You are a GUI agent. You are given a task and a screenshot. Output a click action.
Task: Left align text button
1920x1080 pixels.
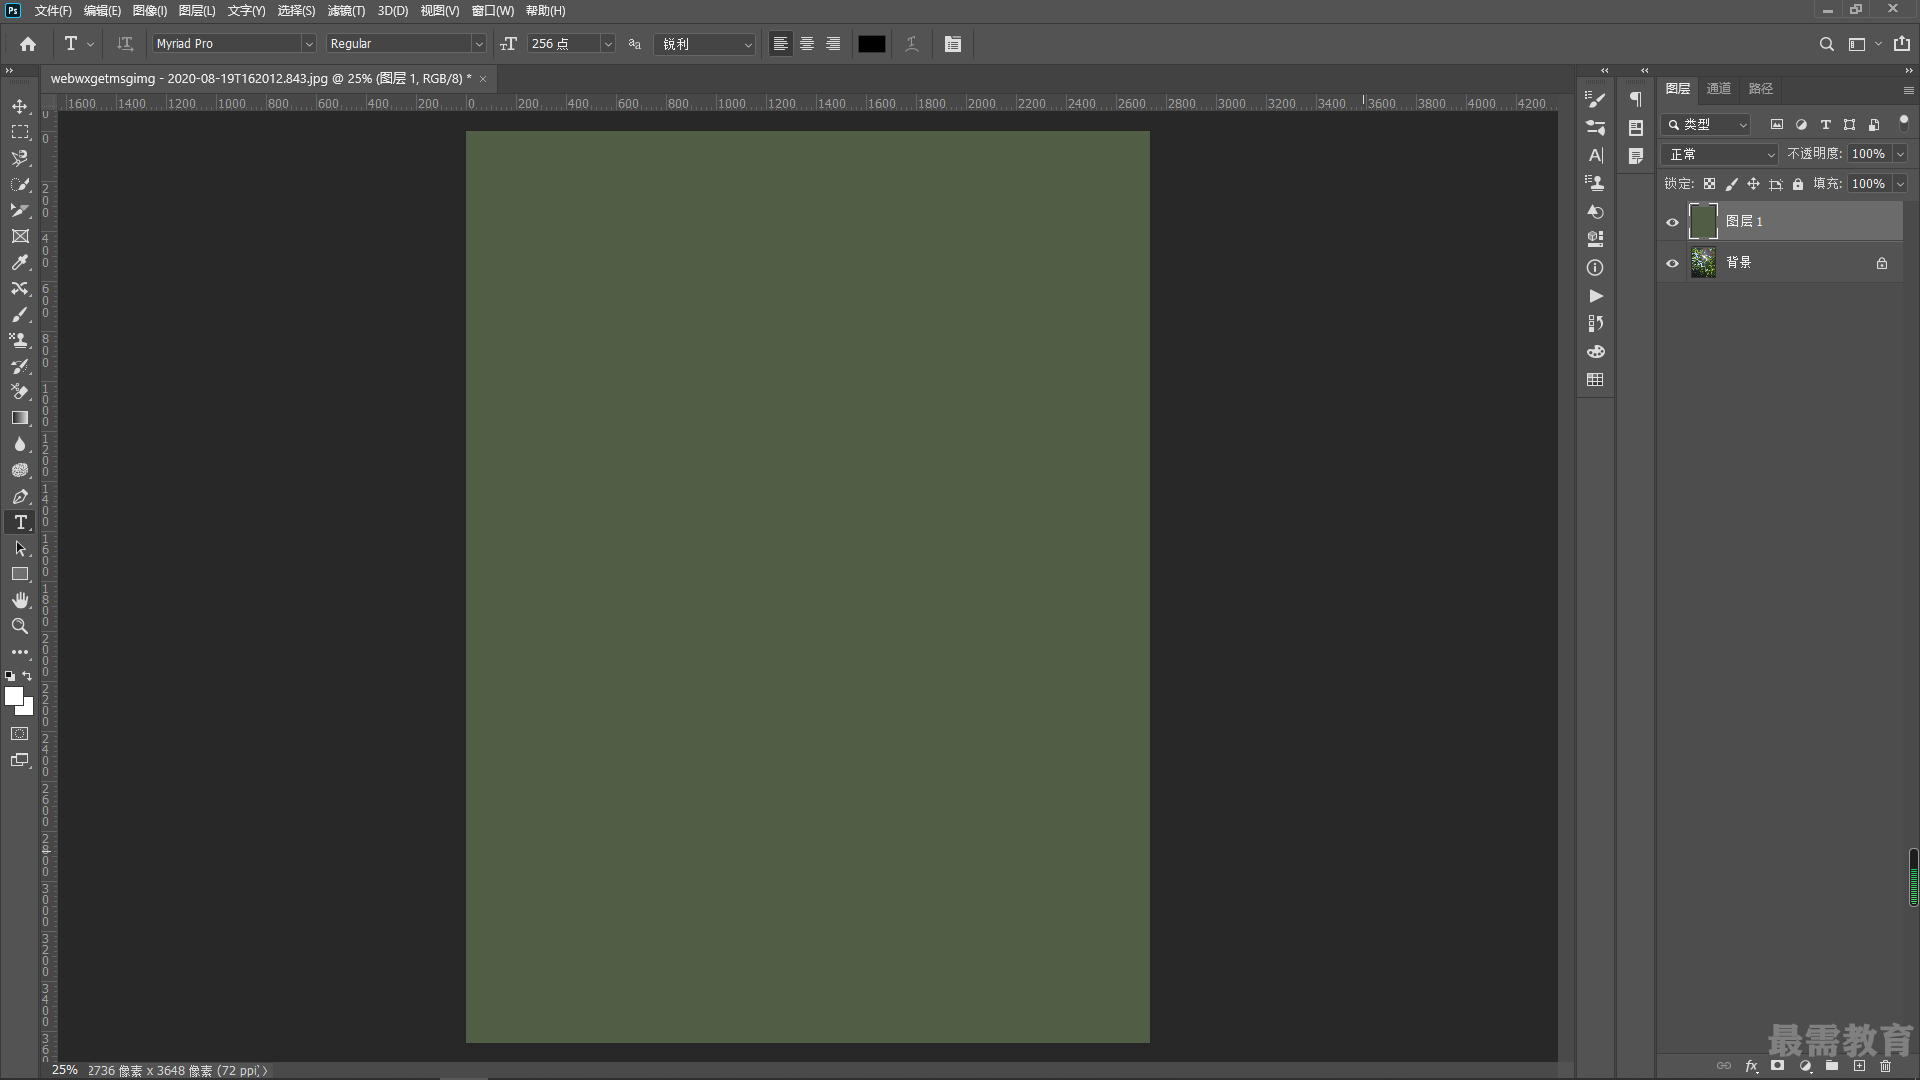click(x=781, y=44)
